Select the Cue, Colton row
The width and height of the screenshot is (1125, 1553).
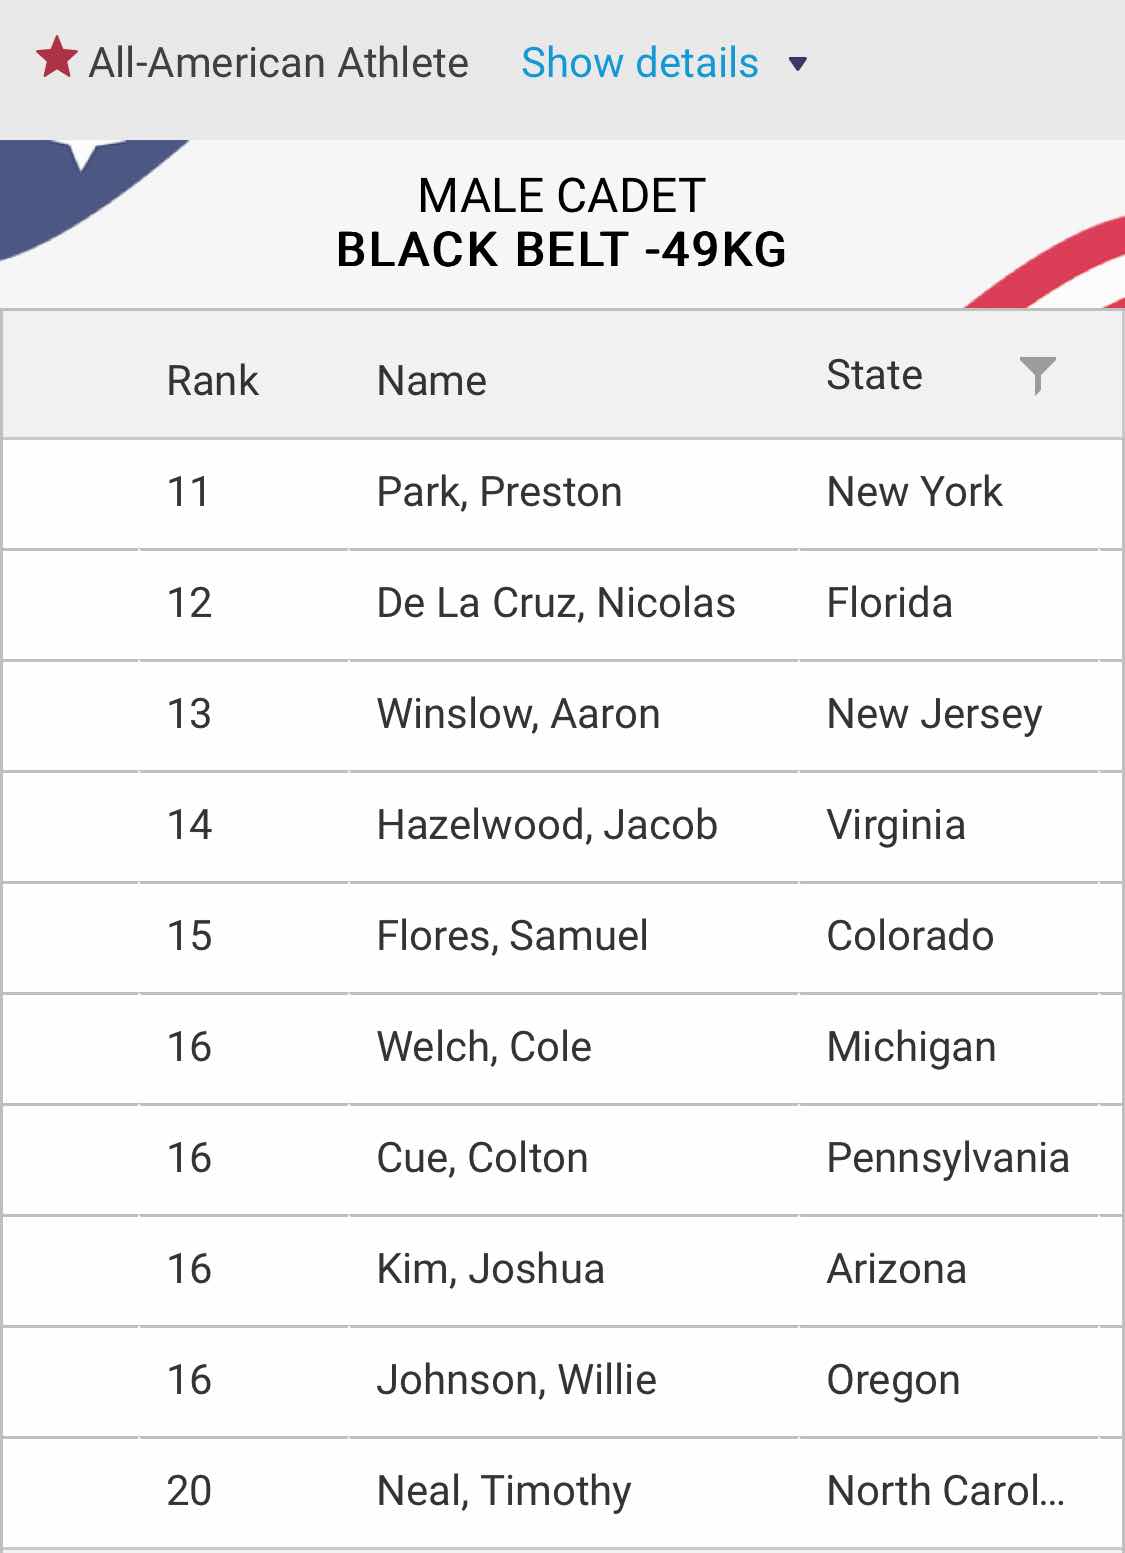click(x=562, y=1159)
